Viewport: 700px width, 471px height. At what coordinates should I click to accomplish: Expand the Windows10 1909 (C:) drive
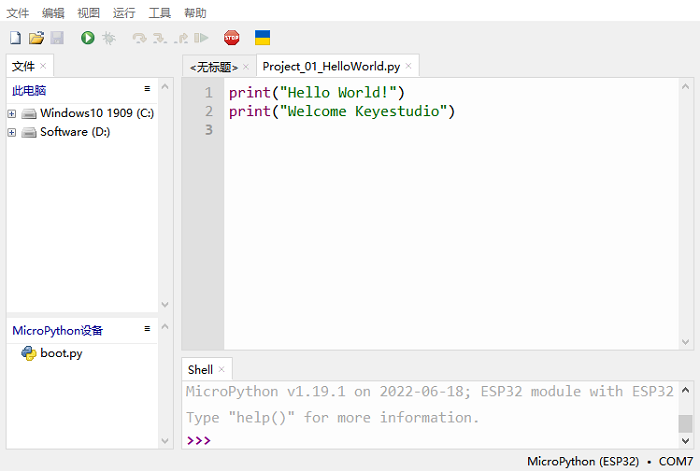click(12, 113)
